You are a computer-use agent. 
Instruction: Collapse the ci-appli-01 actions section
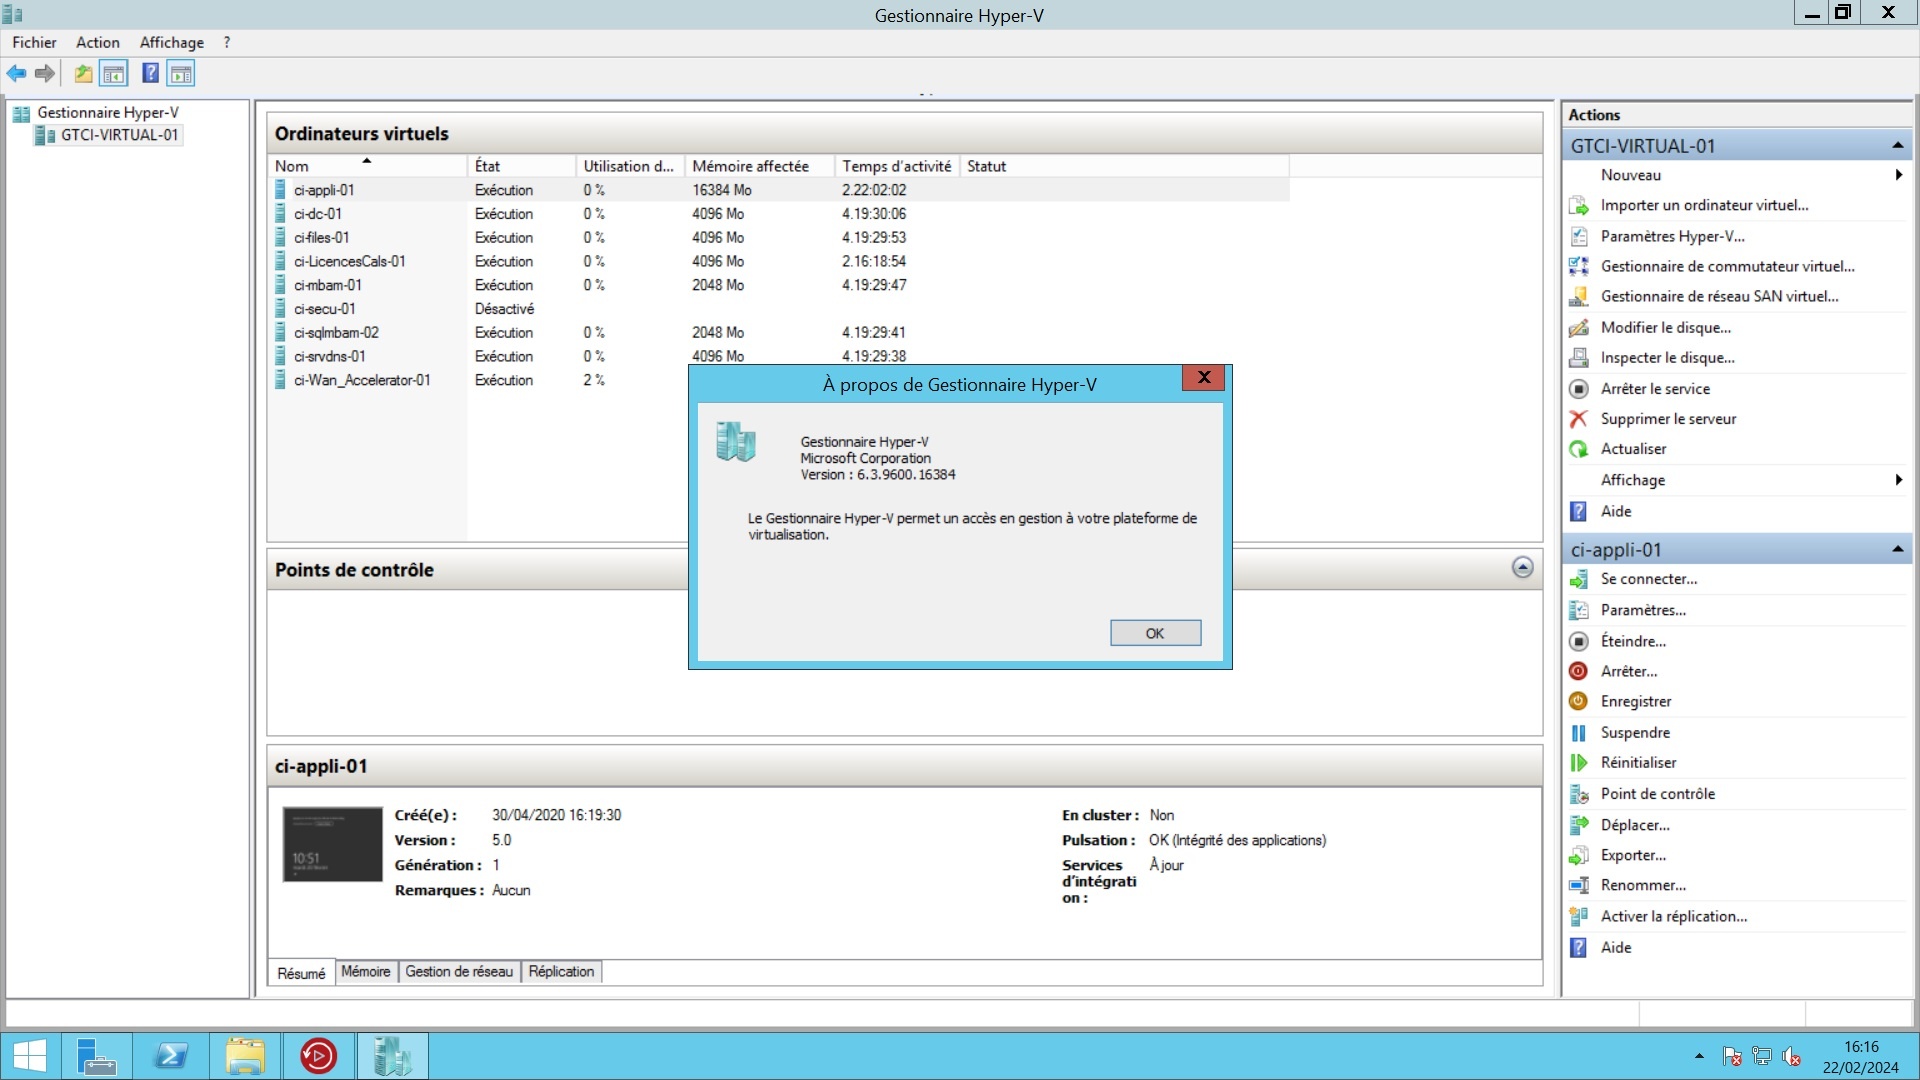click(1897, 549)
